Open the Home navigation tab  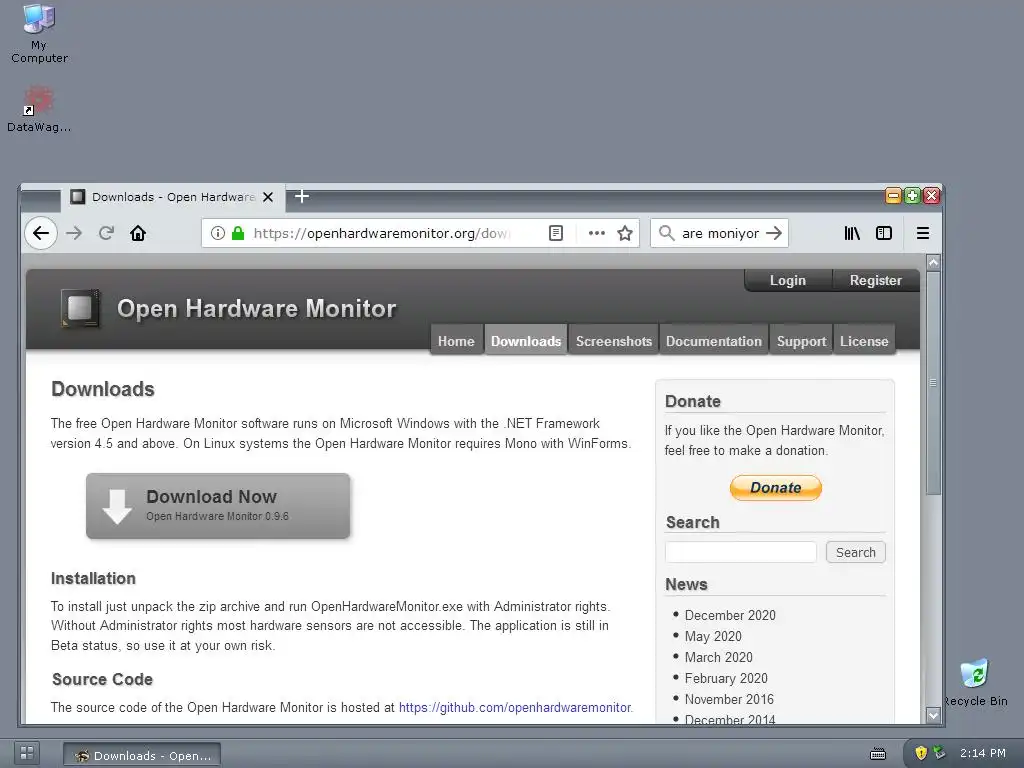click(x=456, y=341)
